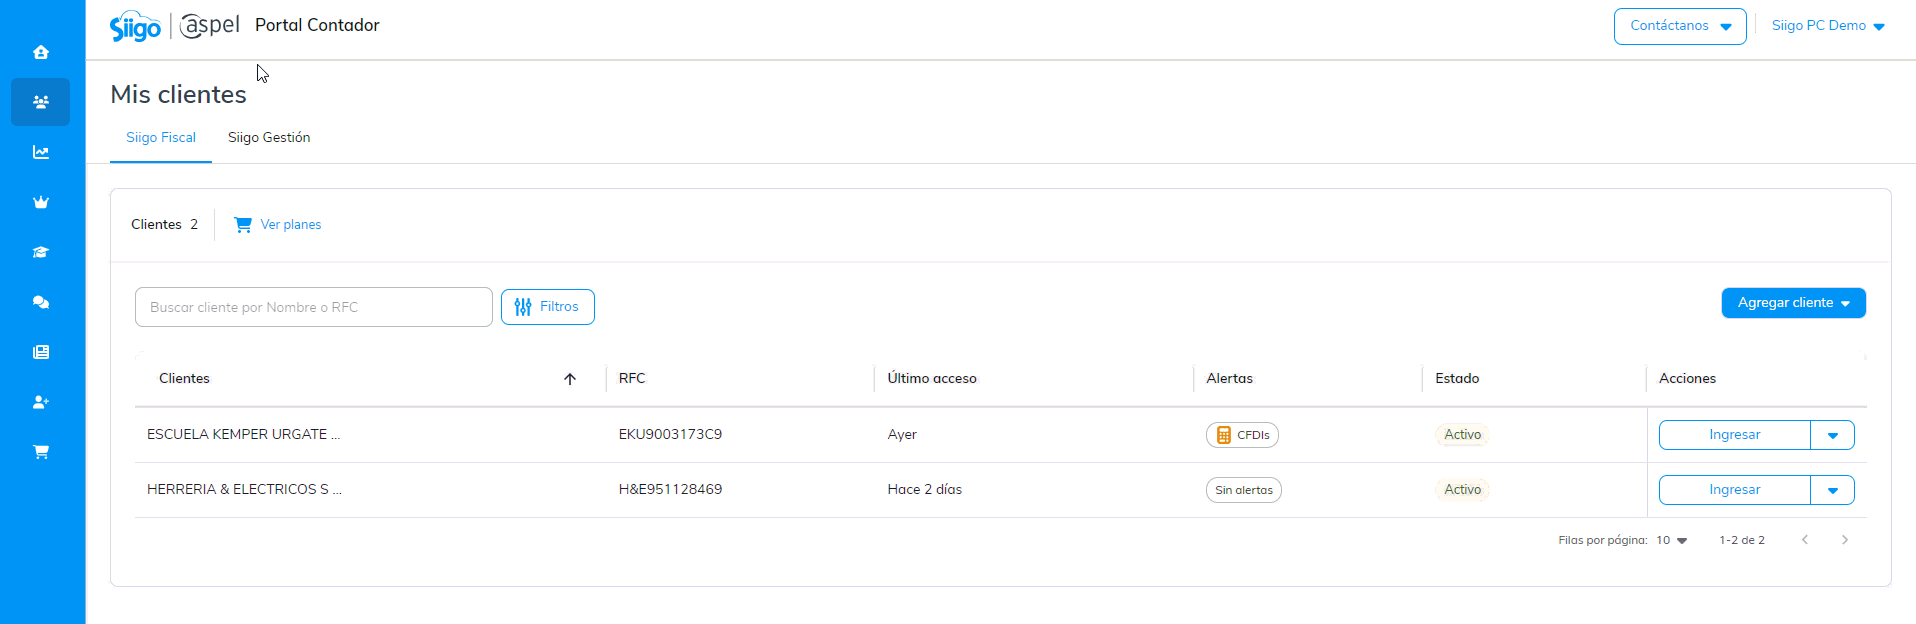The image size is (1916, 624).
Task: Click the add user icon in sidebar
Action: click(41, 402)
